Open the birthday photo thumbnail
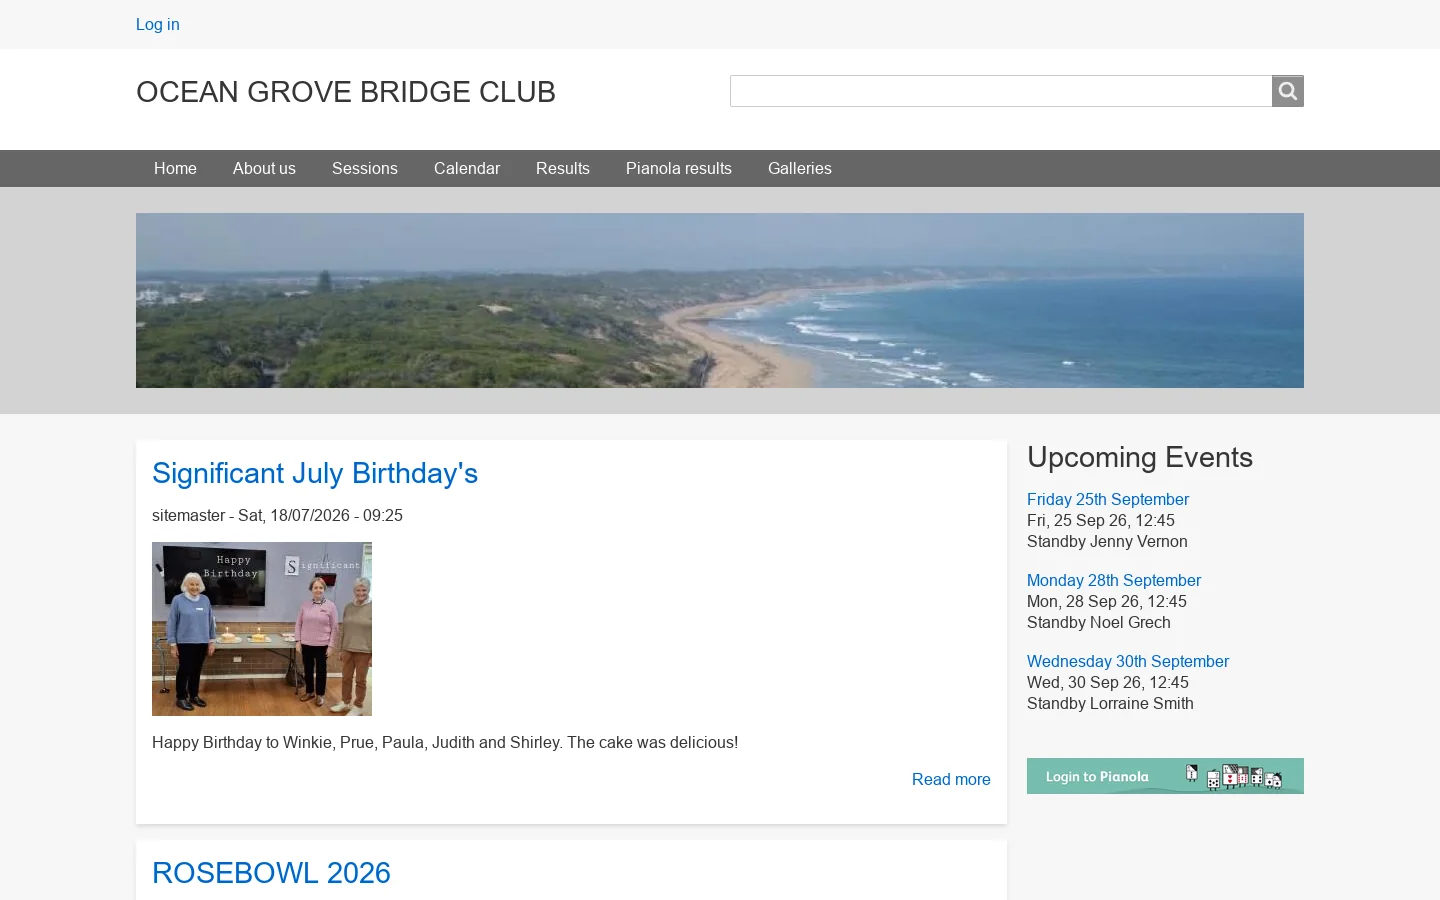The height and width of the screenshot is (900, 1440). (x=262, y=629)
